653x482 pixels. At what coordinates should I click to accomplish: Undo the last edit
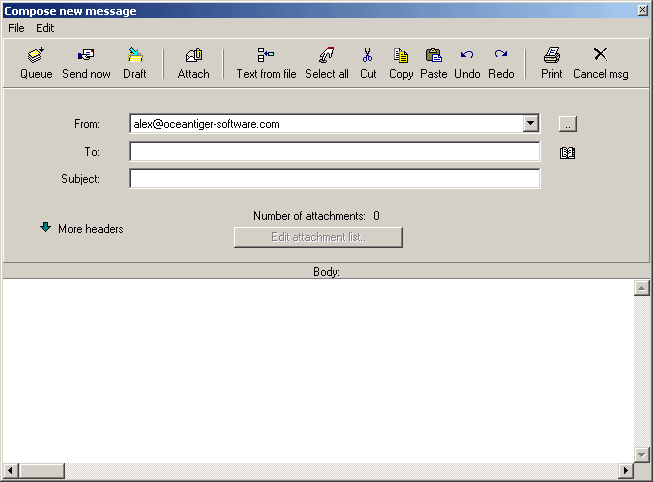pyautogui.click(x=467, y=63)
